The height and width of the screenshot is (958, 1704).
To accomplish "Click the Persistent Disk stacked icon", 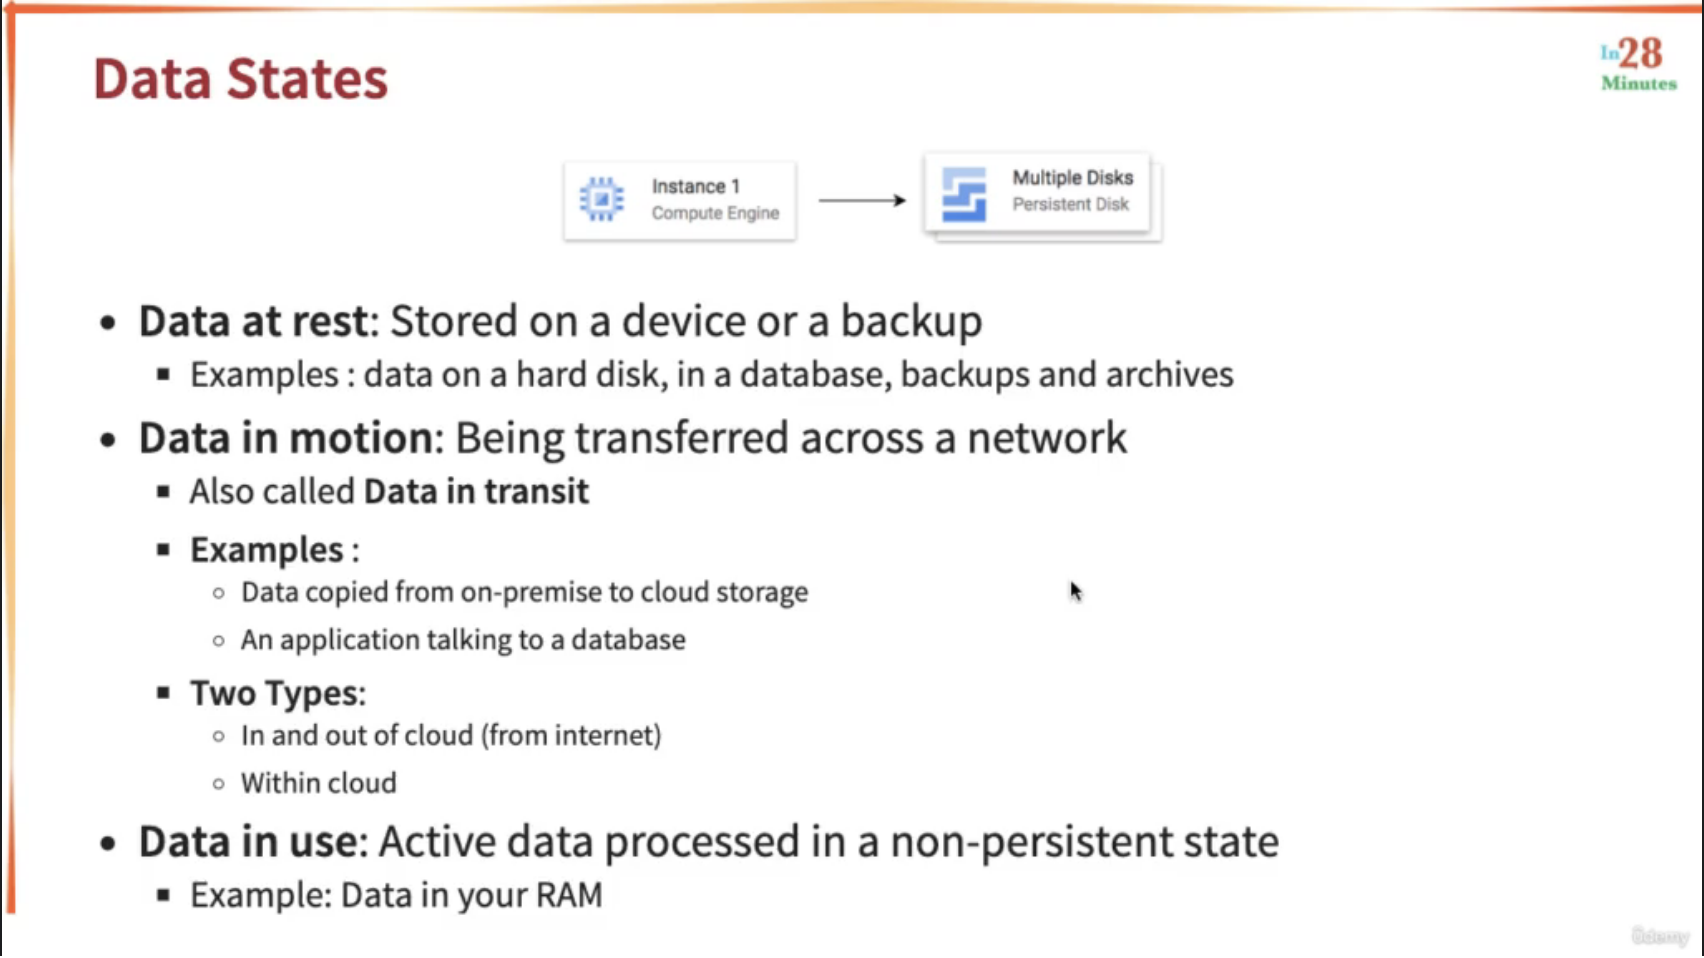I will click(x=964, y=193).
